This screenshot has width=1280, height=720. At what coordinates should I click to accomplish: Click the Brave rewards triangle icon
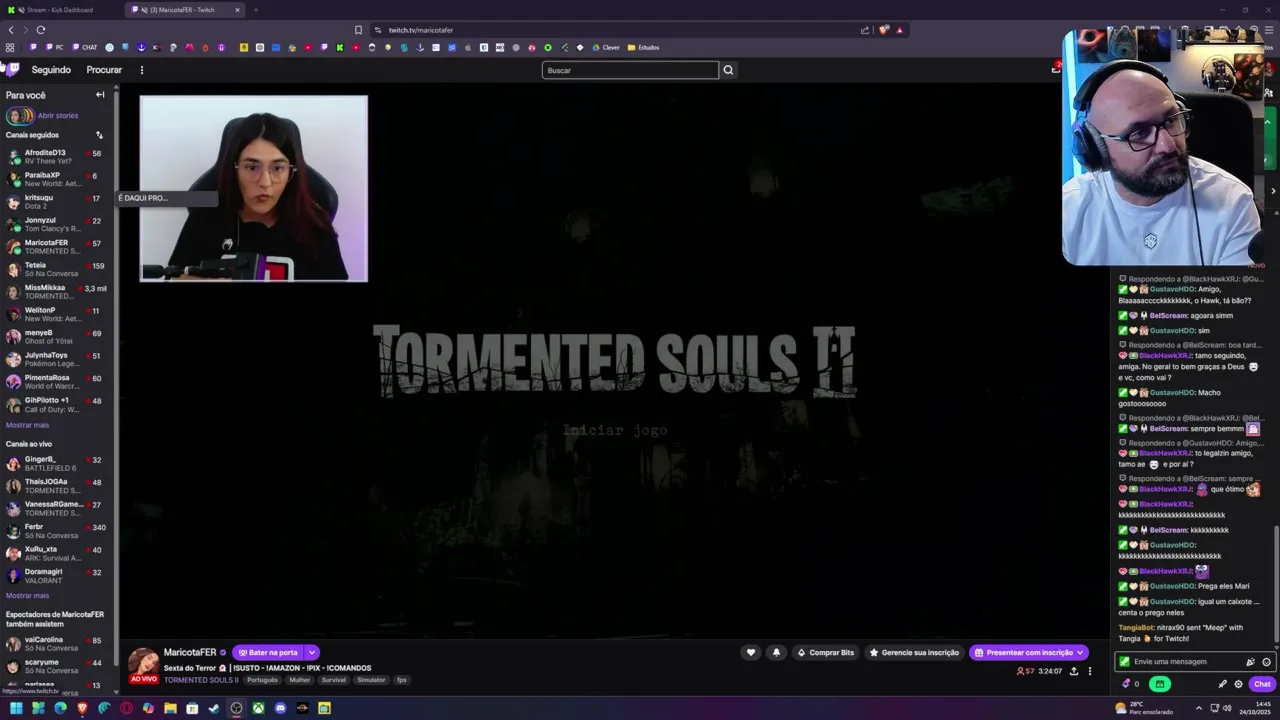click(x=899, y=30)
